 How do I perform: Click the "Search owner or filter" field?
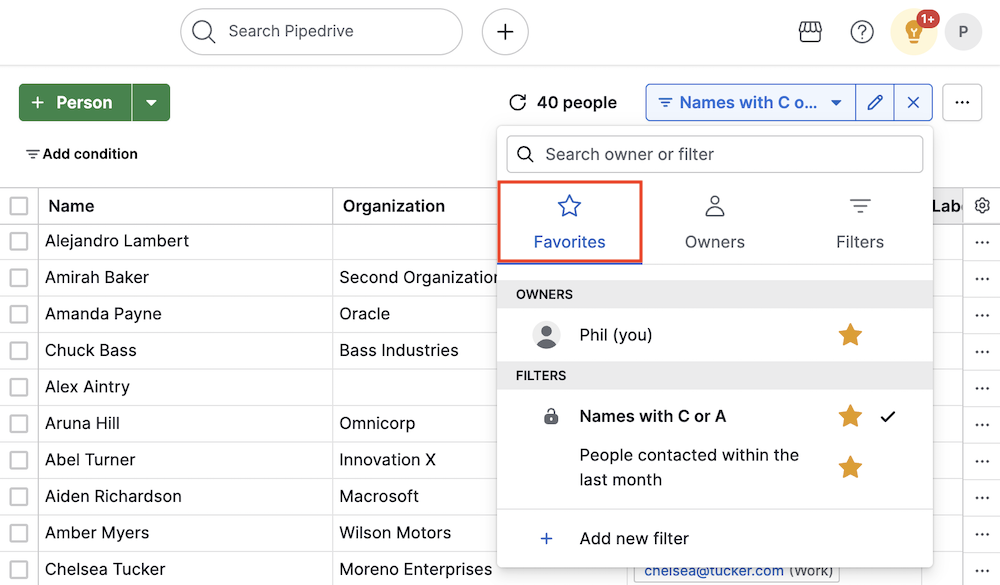[x=713, y=154]
